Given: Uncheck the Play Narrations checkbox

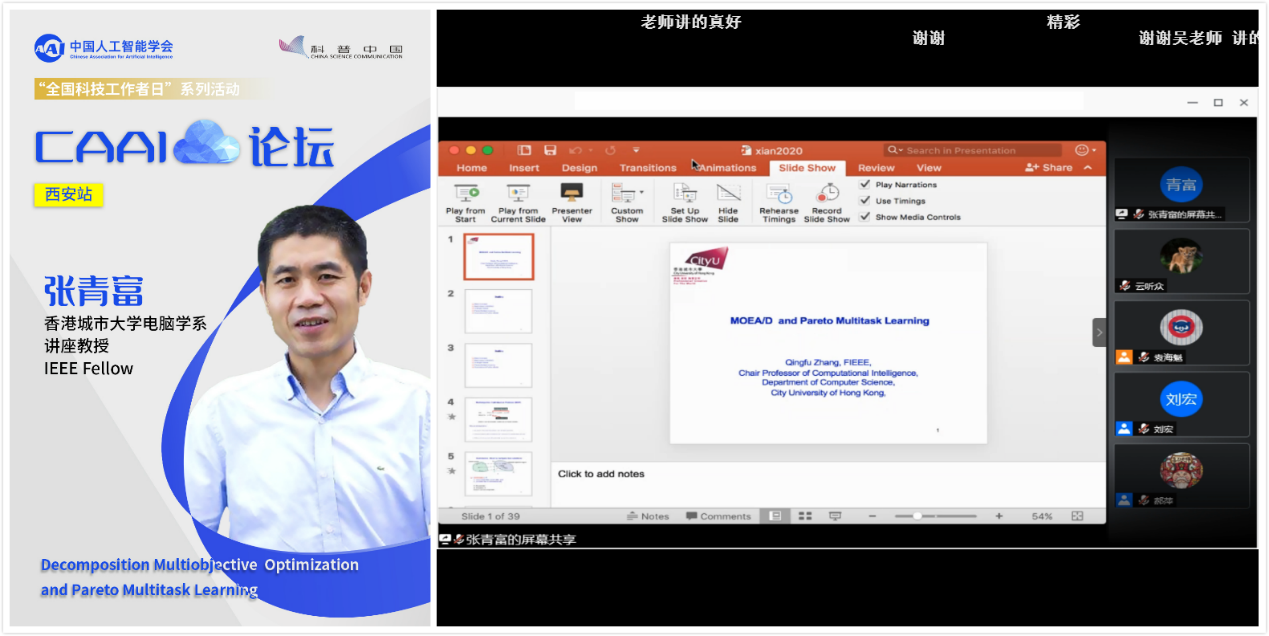Looking at the screenshot, I should pos(865,185).
